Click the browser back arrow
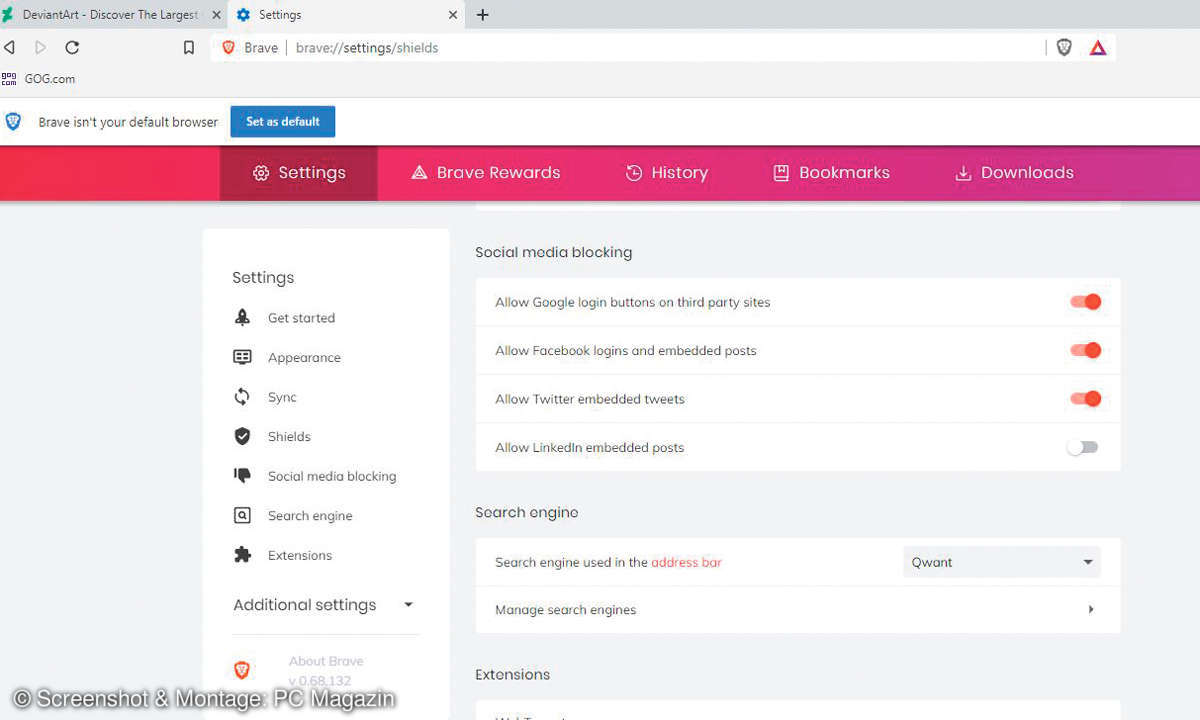Screen dimensions: 1200x720 pyautogui.click(x=9, y=47)
